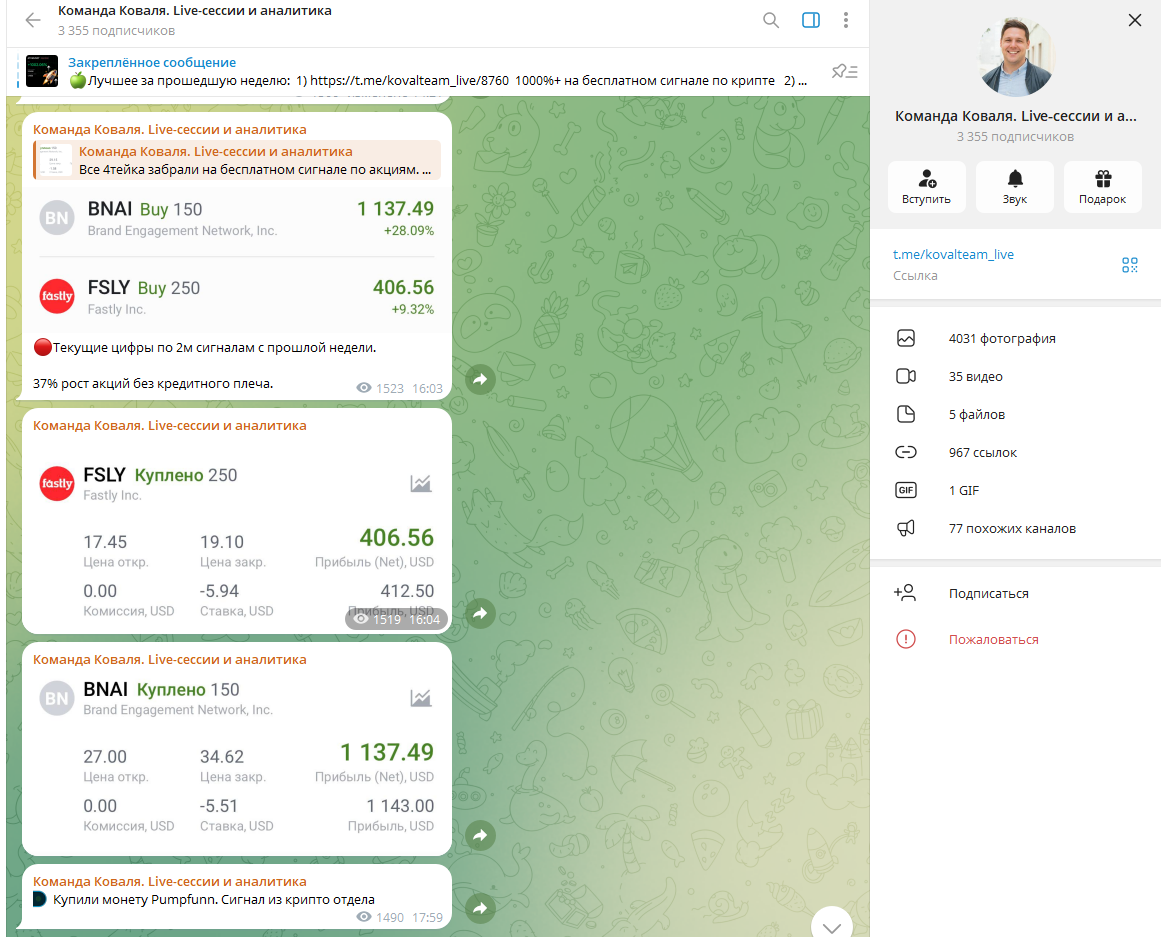Toggle the right info sidebar panel

[x=810, y=20]
